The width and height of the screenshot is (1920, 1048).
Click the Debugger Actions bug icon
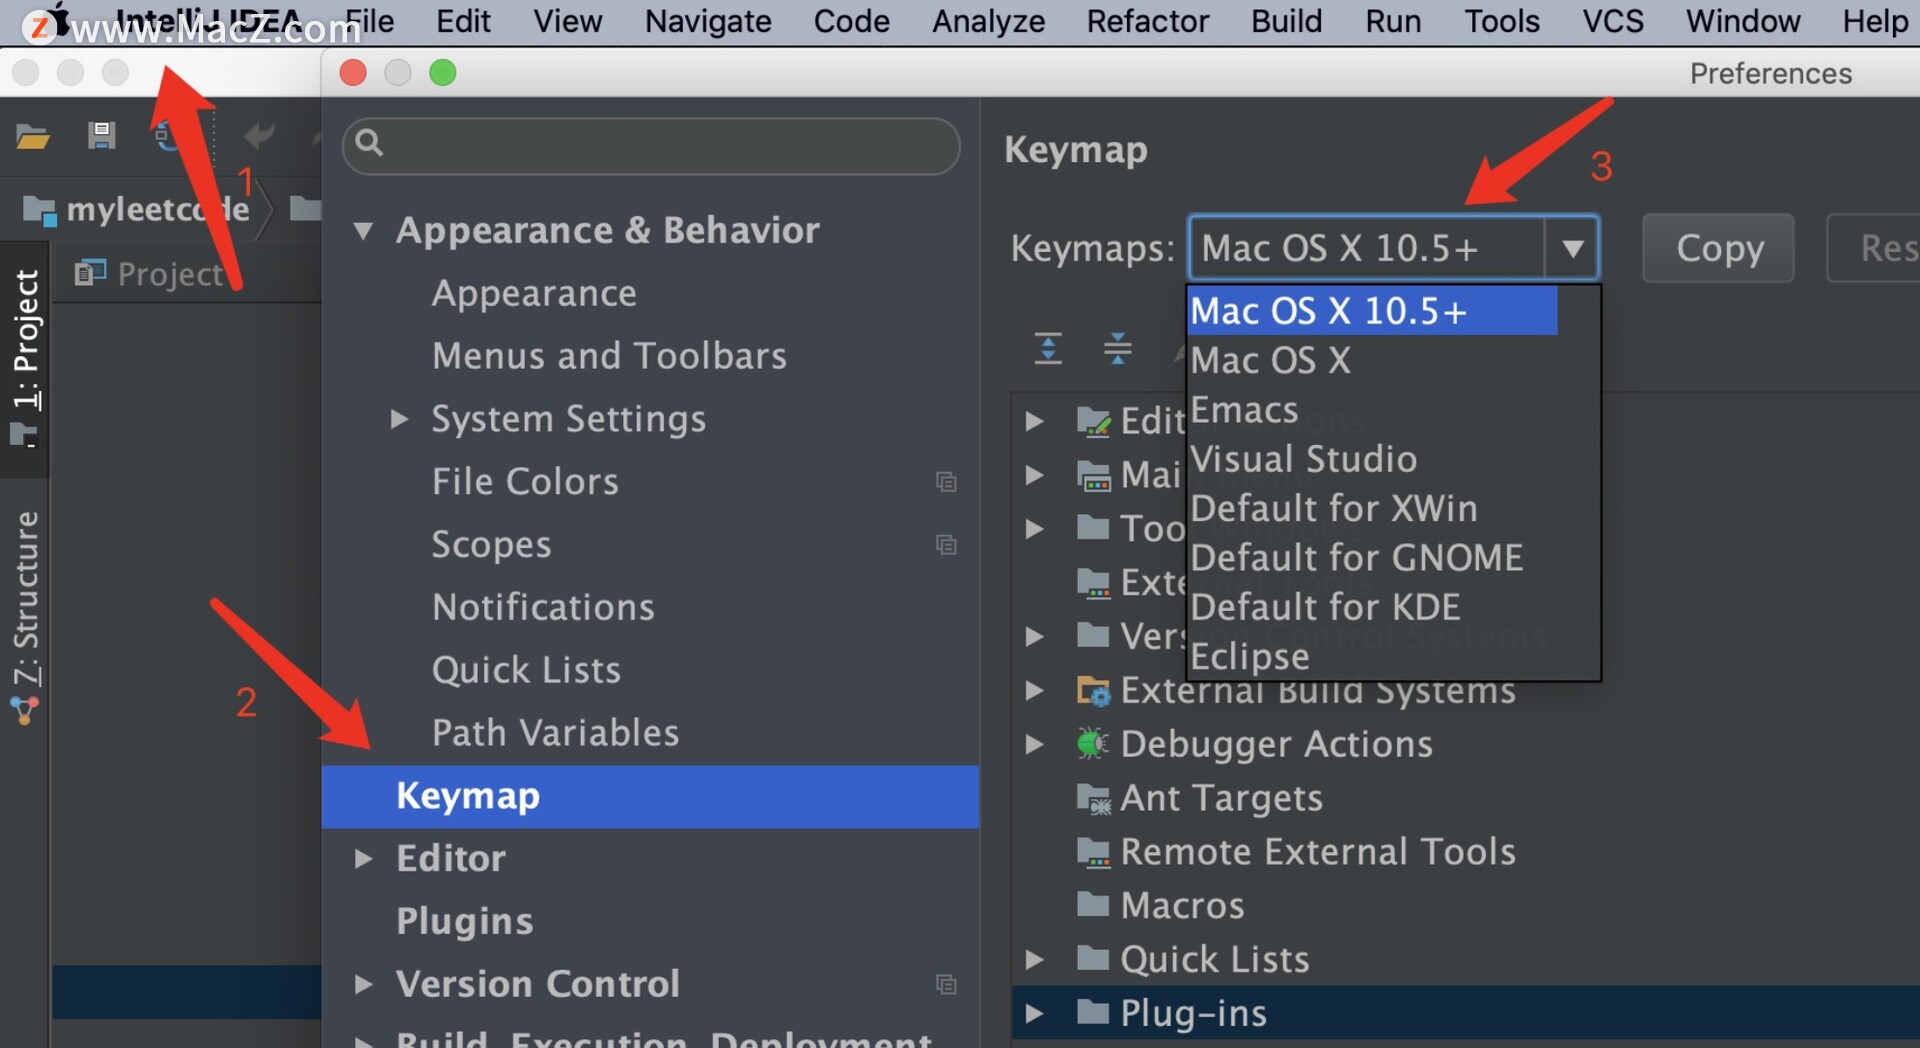1092,743
